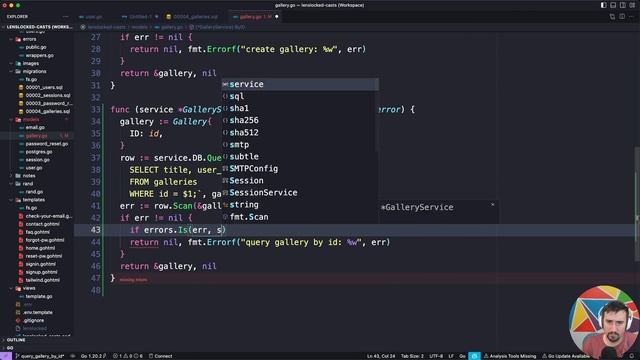Expand the images folder
Image resolution: width=640 pixels, height=360 pixels.
(x=31, y=63)
